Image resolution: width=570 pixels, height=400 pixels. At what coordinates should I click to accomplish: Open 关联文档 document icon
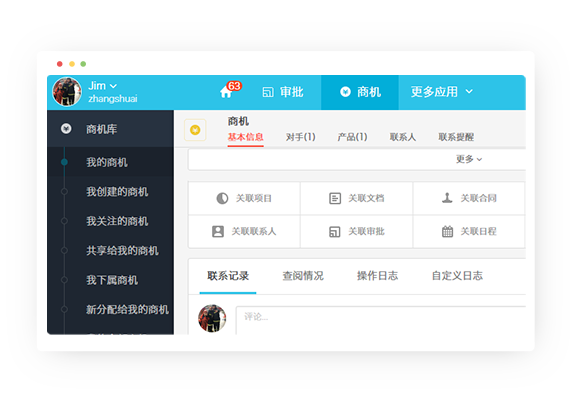[335, 198]
